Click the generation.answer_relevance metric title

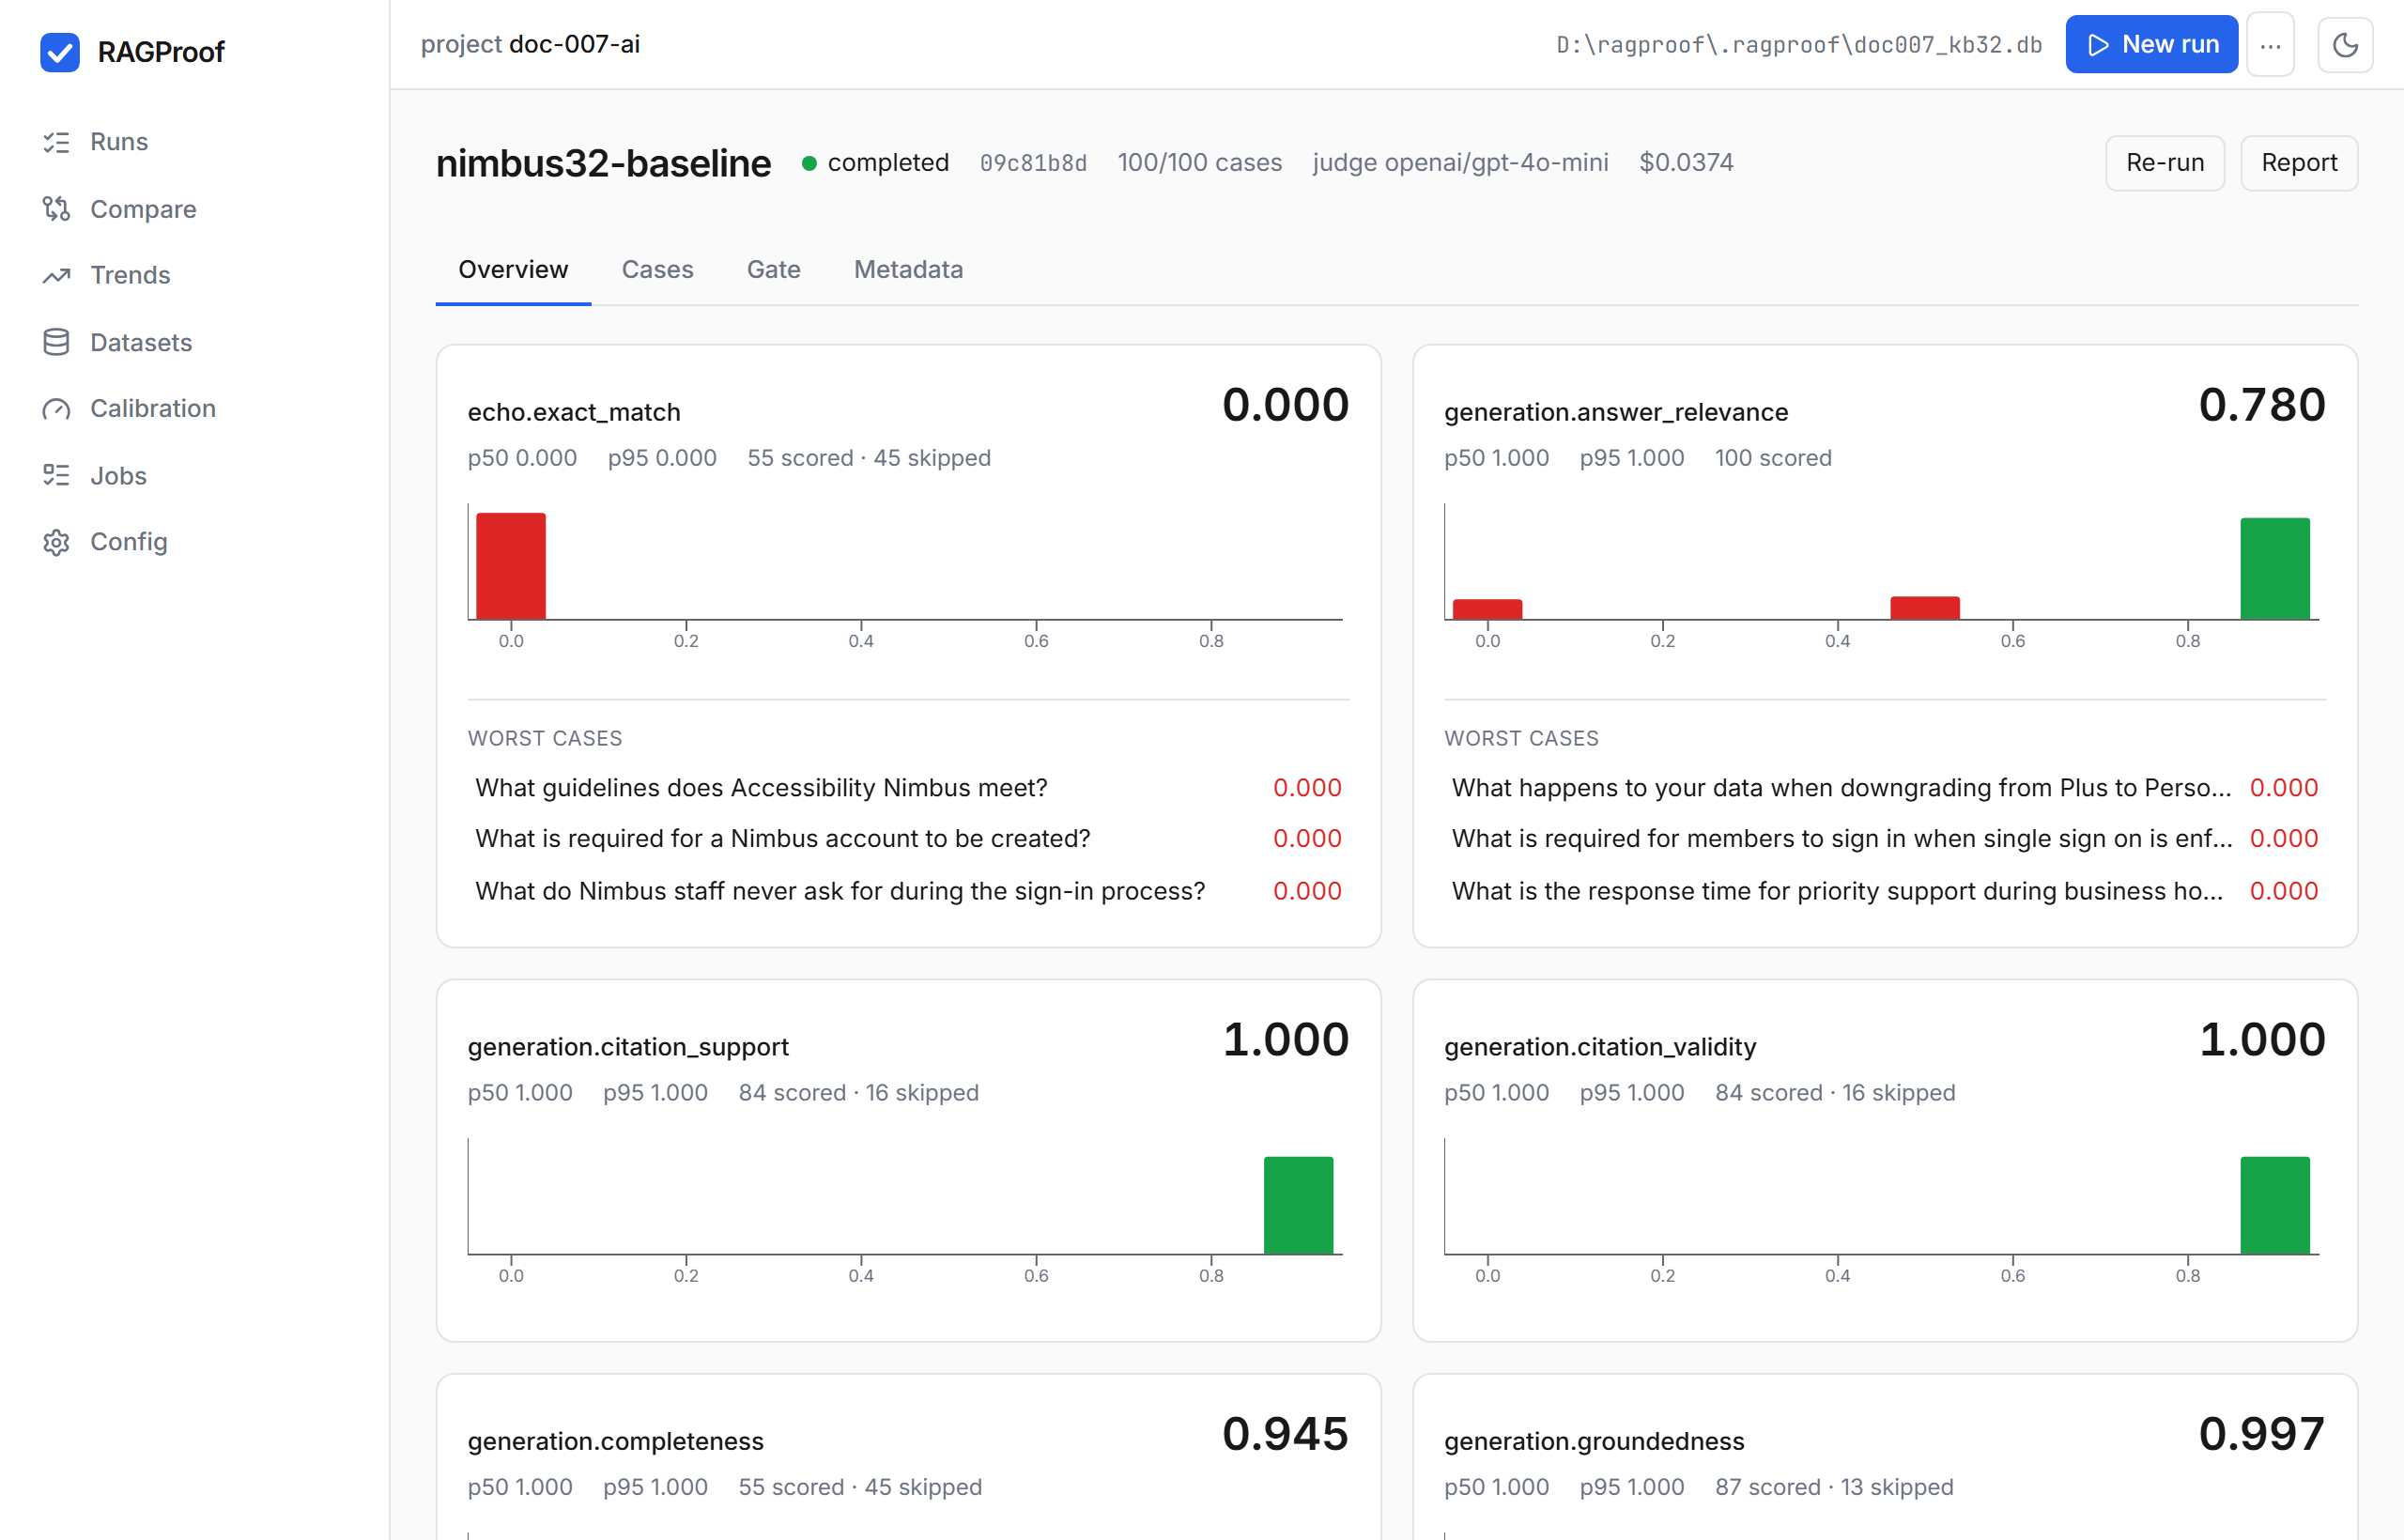click(1616, 412)
